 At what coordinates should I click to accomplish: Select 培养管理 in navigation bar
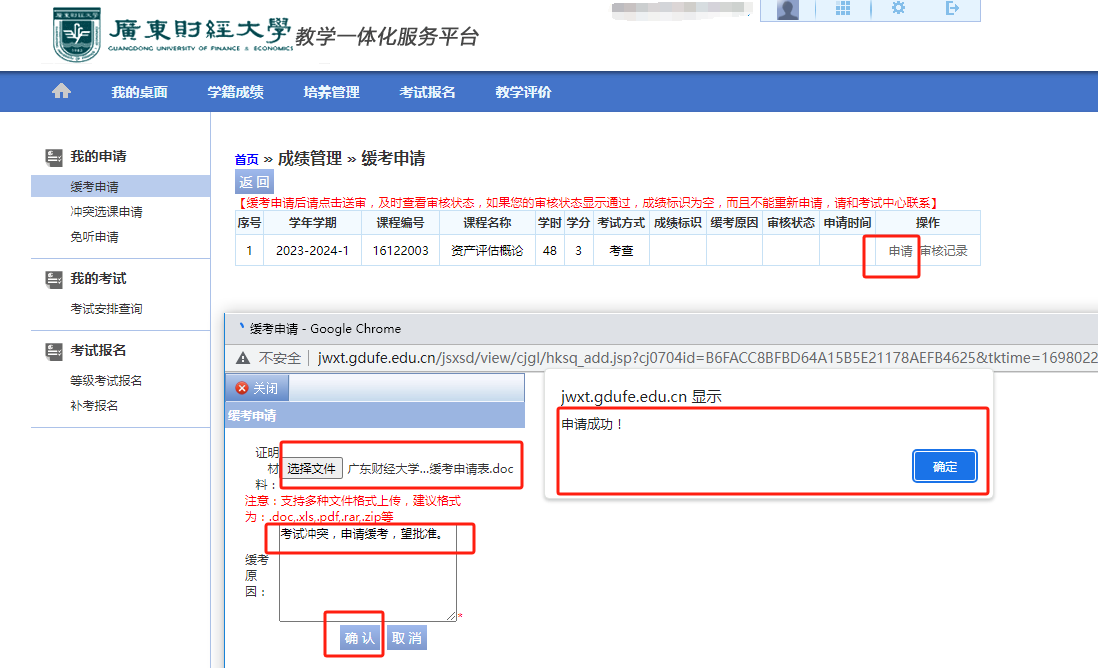tap(331, 92)
